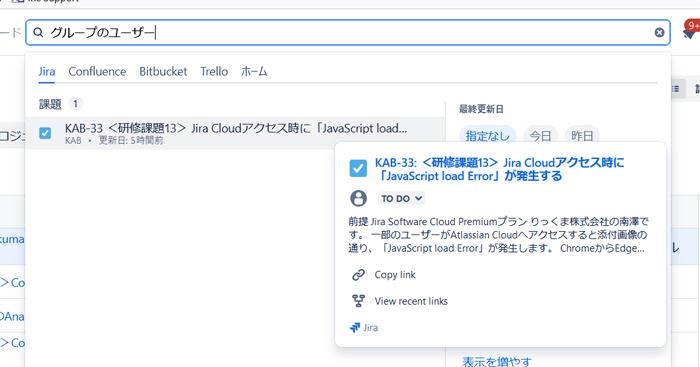Switch to the Confluence tab
This screenshot has height=367, width=700.
[97, 71]
